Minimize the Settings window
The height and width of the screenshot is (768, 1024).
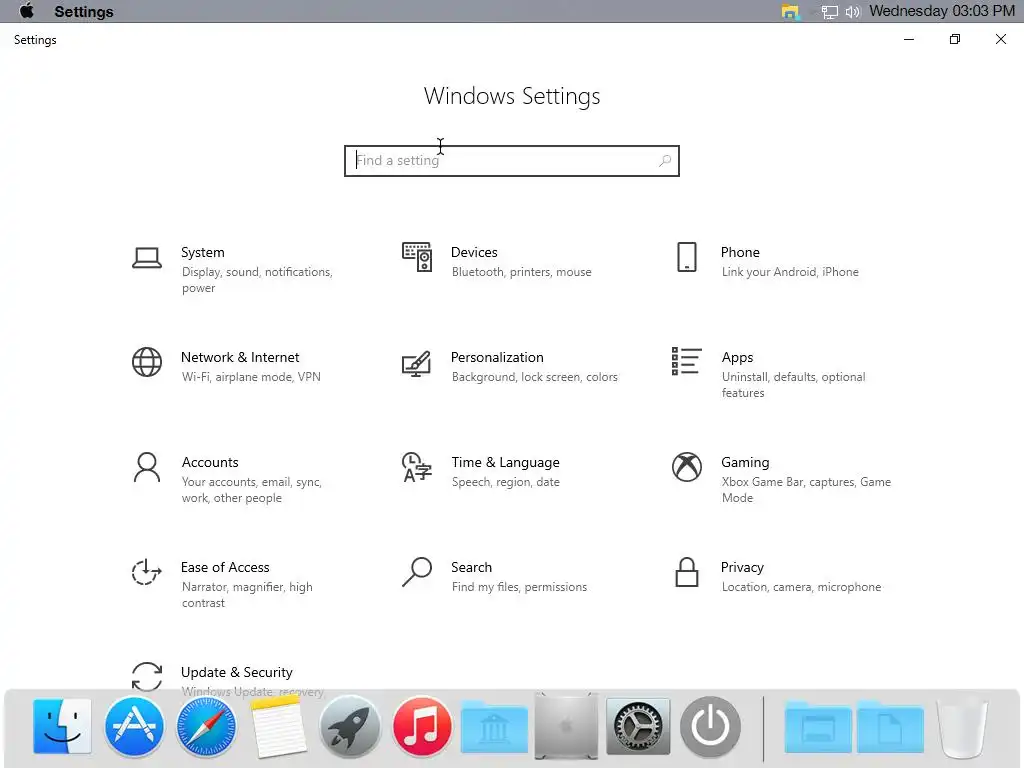(x=908, y=39)
